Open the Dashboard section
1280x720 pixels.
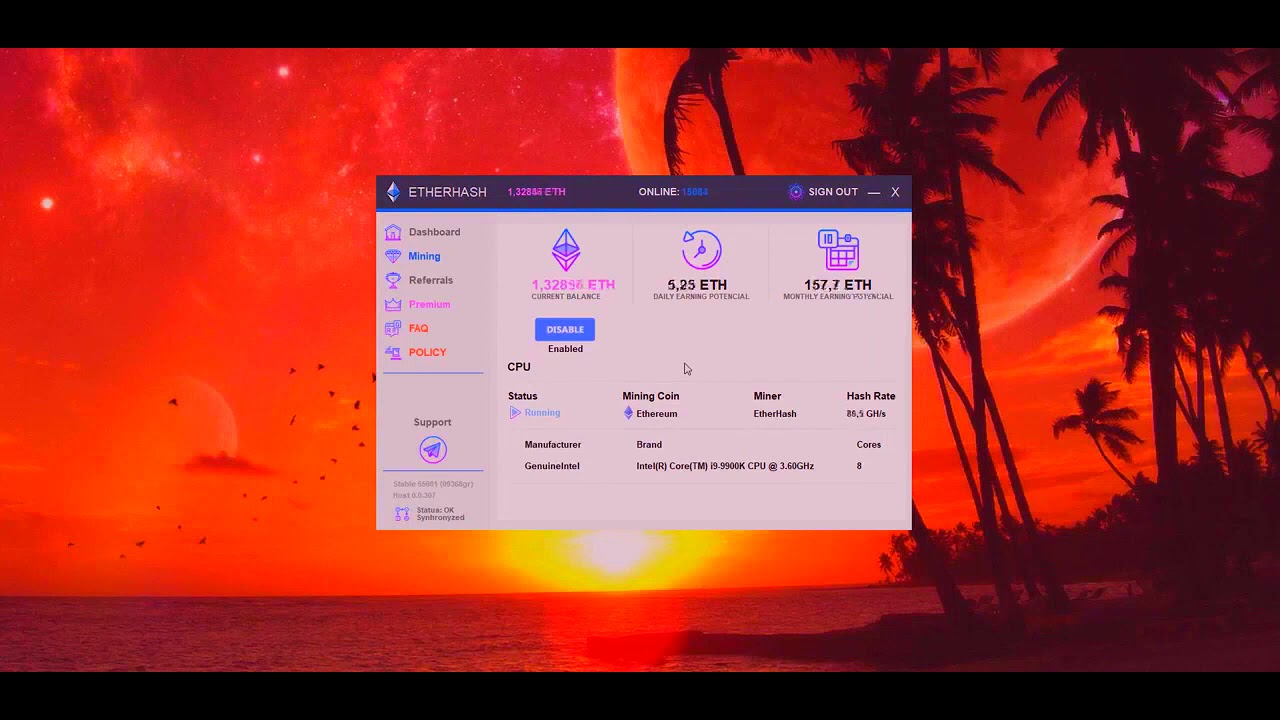coord(434,232)
